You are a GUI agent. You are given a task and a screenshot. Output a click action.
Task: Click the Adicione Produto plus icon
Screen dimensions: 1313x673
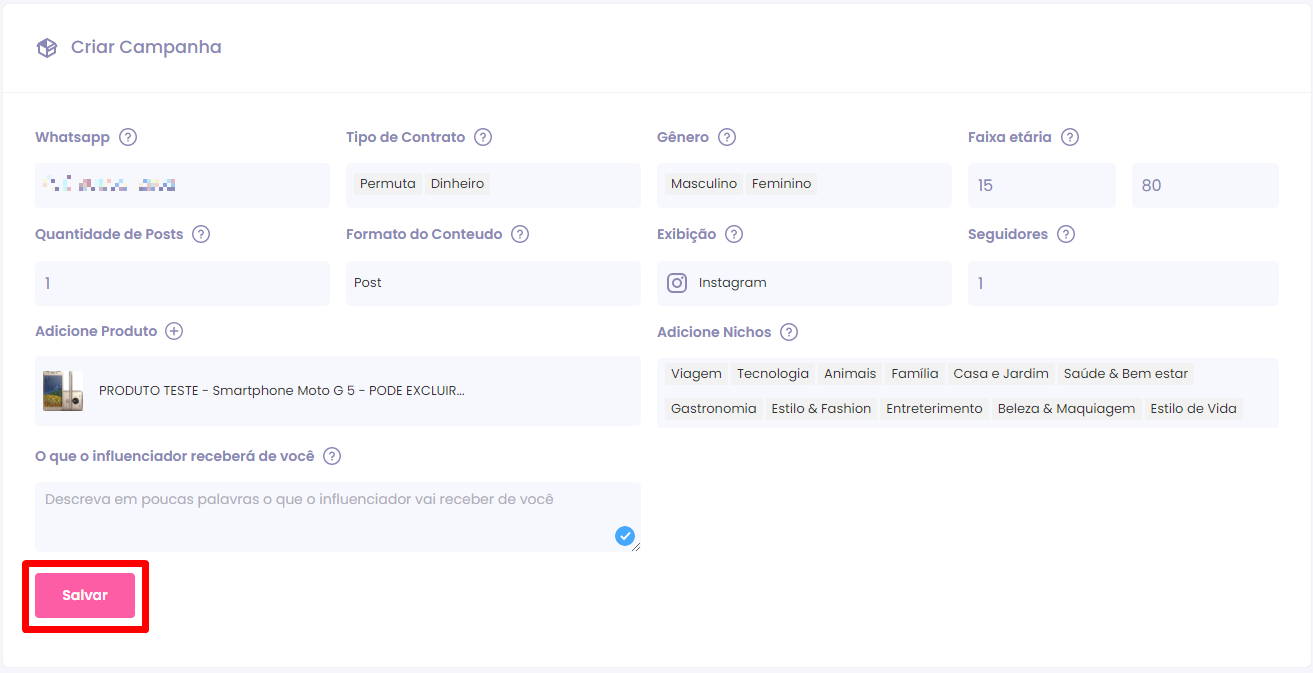174,331
